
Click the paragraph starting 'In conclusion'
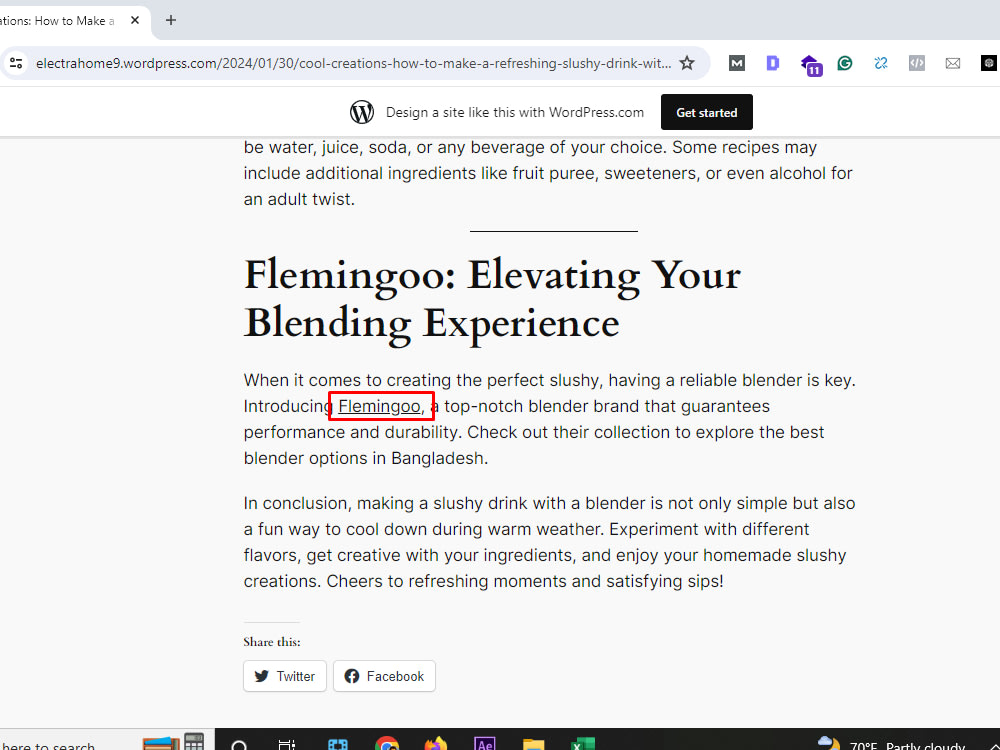(x=549, y=542)
